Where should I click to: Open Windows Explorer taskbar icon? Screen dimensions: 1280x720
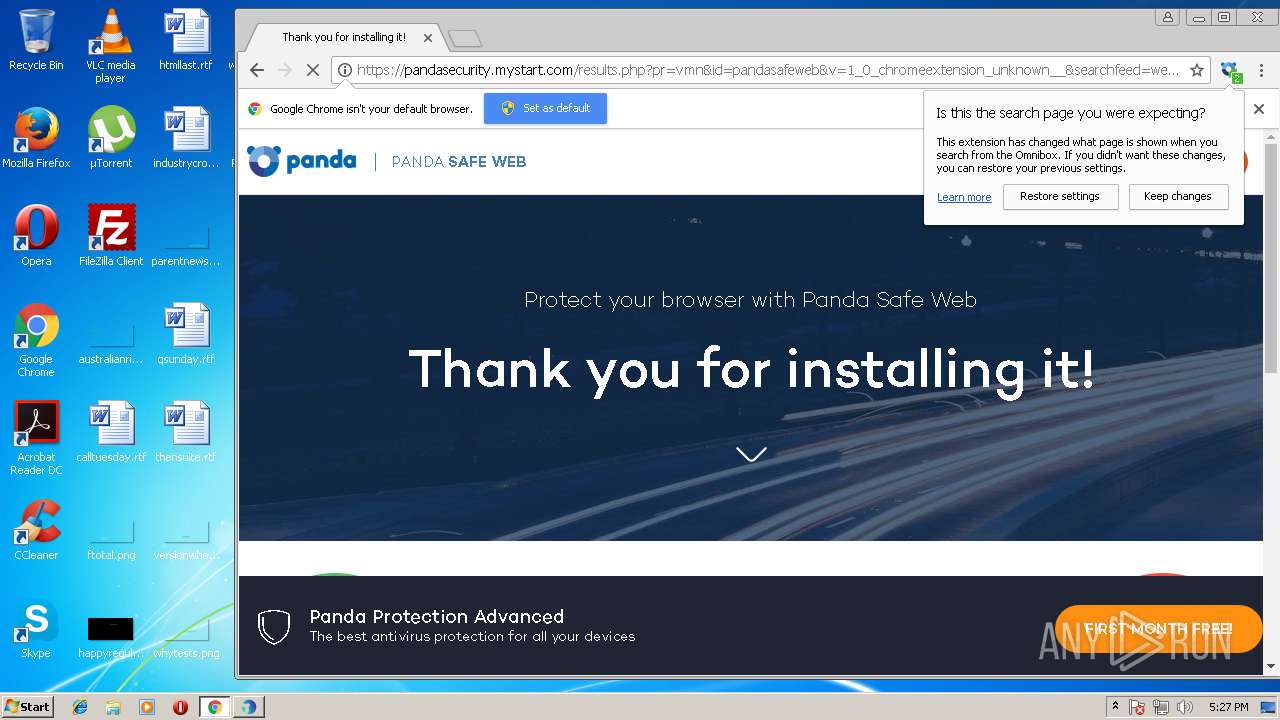click(113, 707)
